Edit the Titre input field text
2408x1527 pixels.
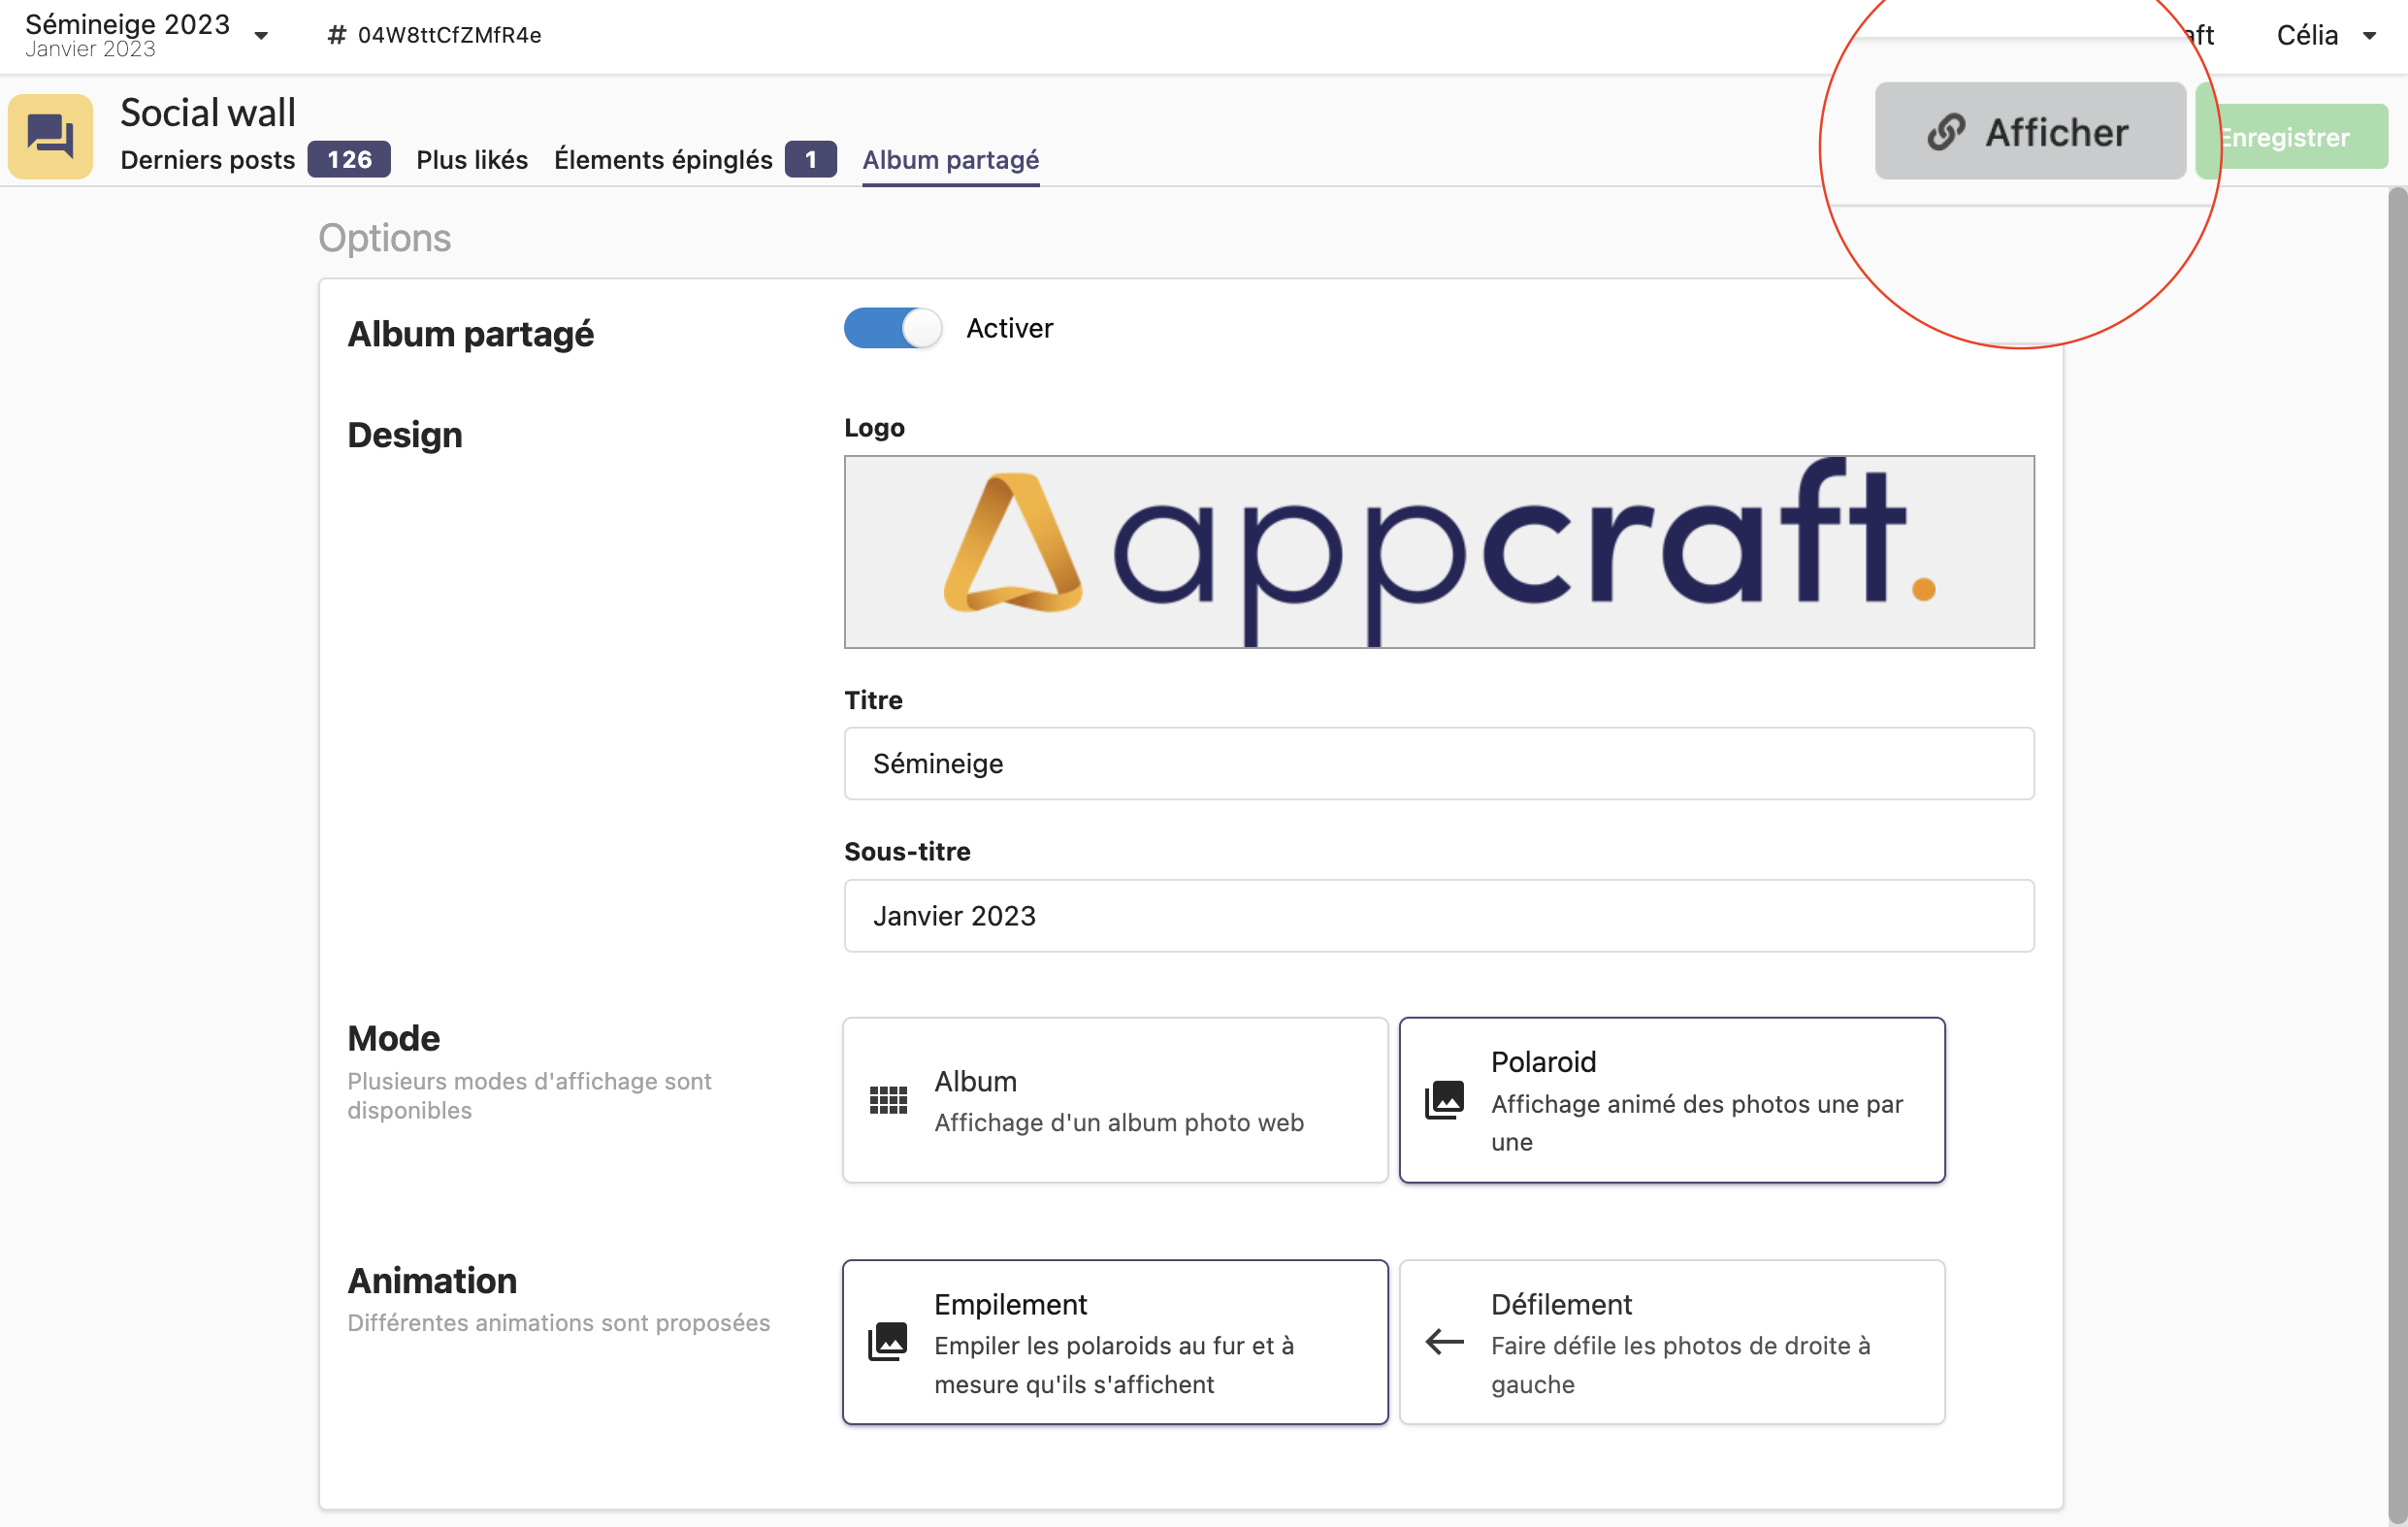click(1434, 762)
